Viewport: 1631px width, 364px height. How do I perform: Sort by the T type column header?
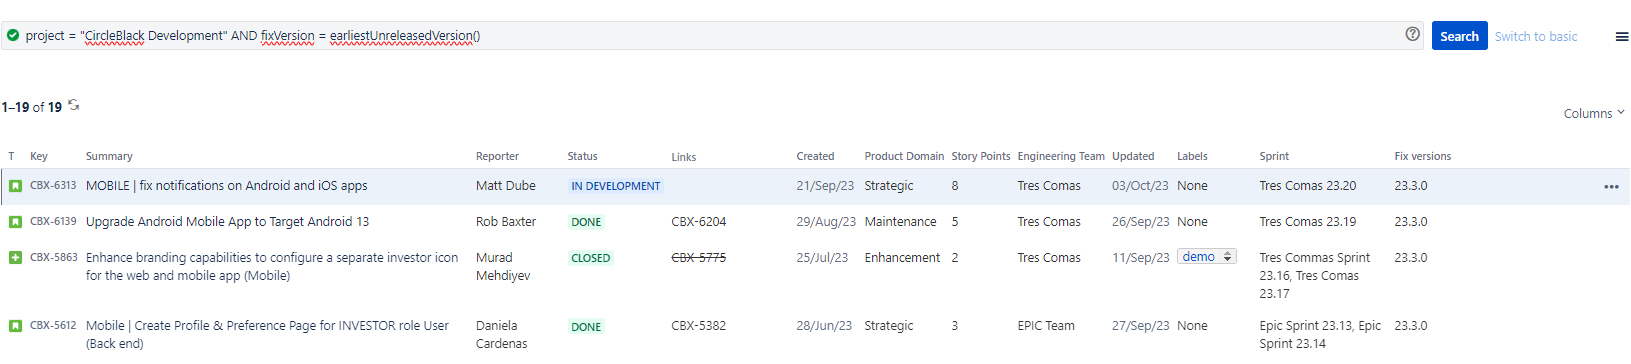(11, 156)
